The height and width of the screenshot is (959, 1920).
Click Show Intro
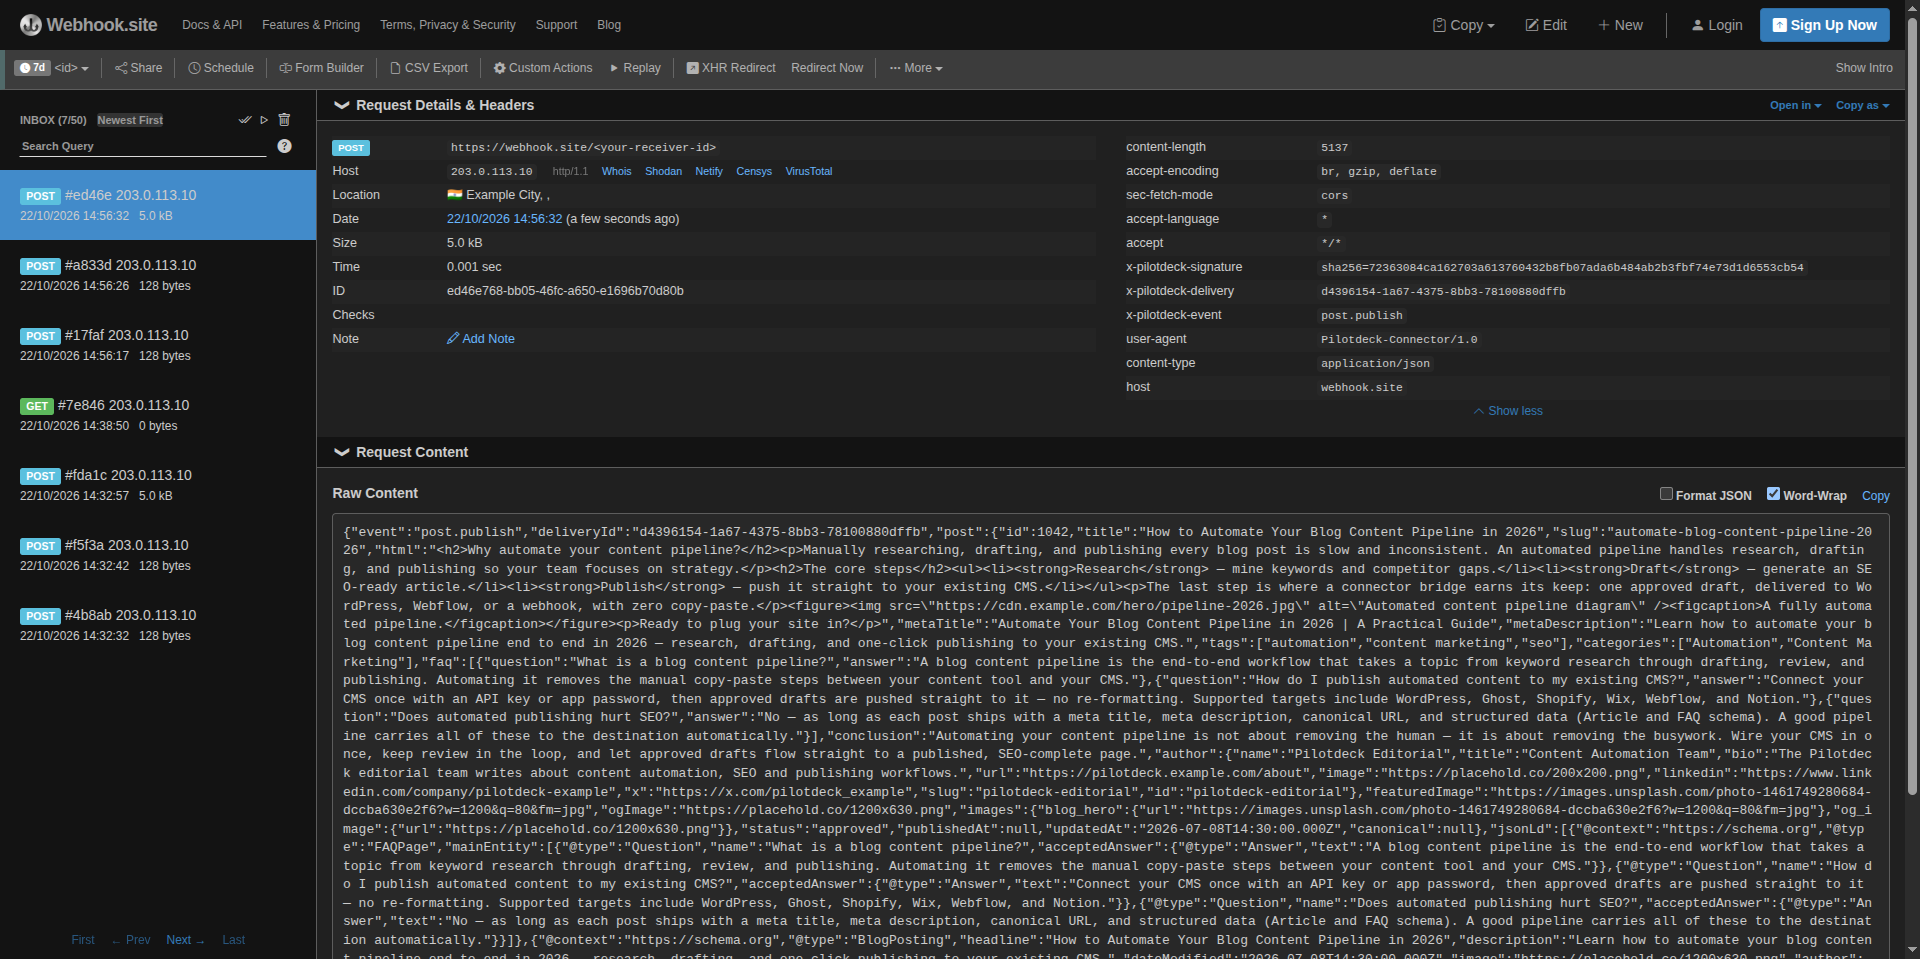coord(1864,68)
